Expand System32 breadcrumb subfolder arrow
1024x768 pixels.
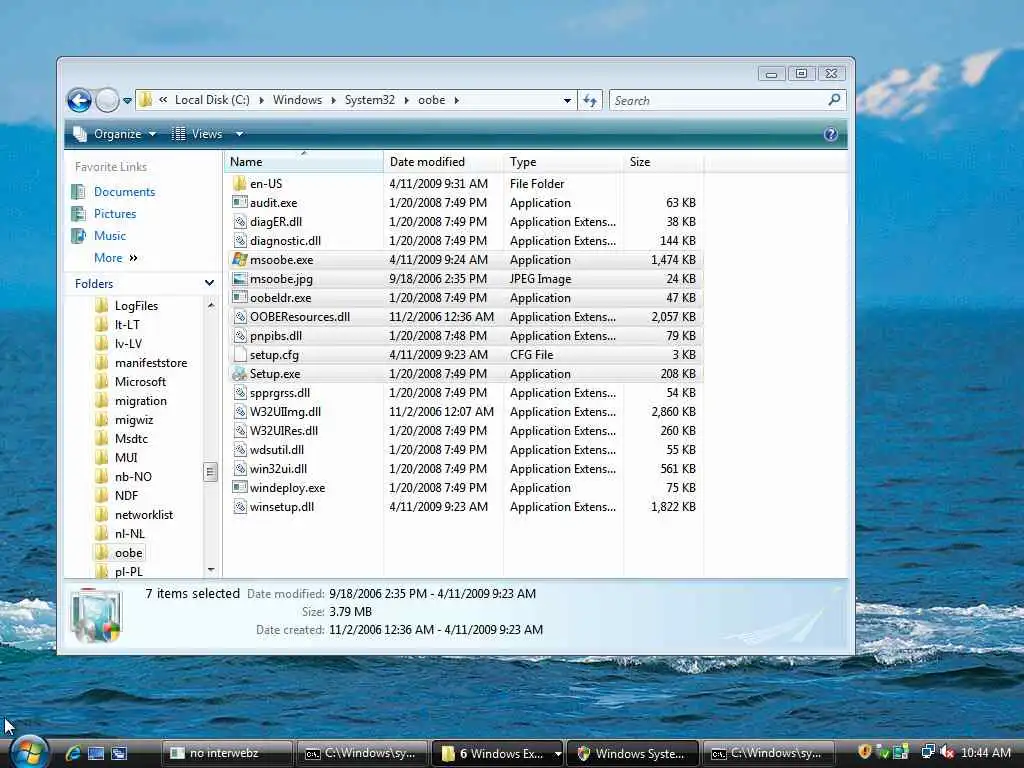click(x=406, y=100)
